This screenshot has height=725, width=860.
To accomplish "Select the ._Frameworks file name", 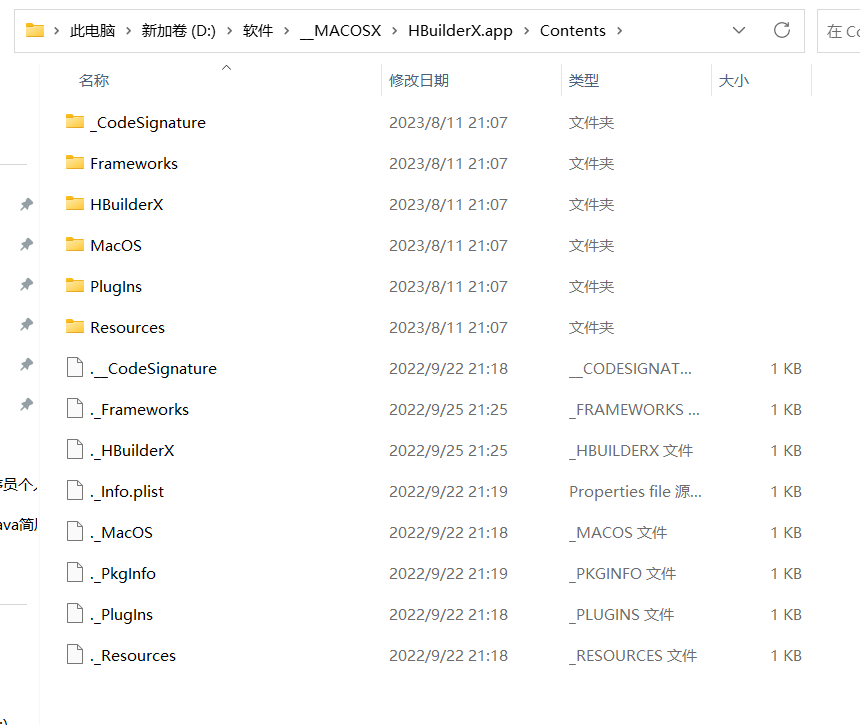I will point(139,410).
